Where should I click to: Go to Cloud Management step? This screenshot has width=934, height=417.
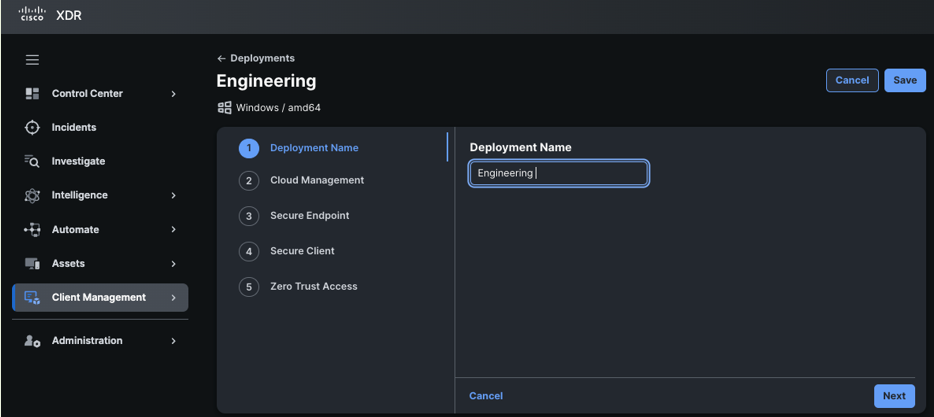click(x=317, y=180)
